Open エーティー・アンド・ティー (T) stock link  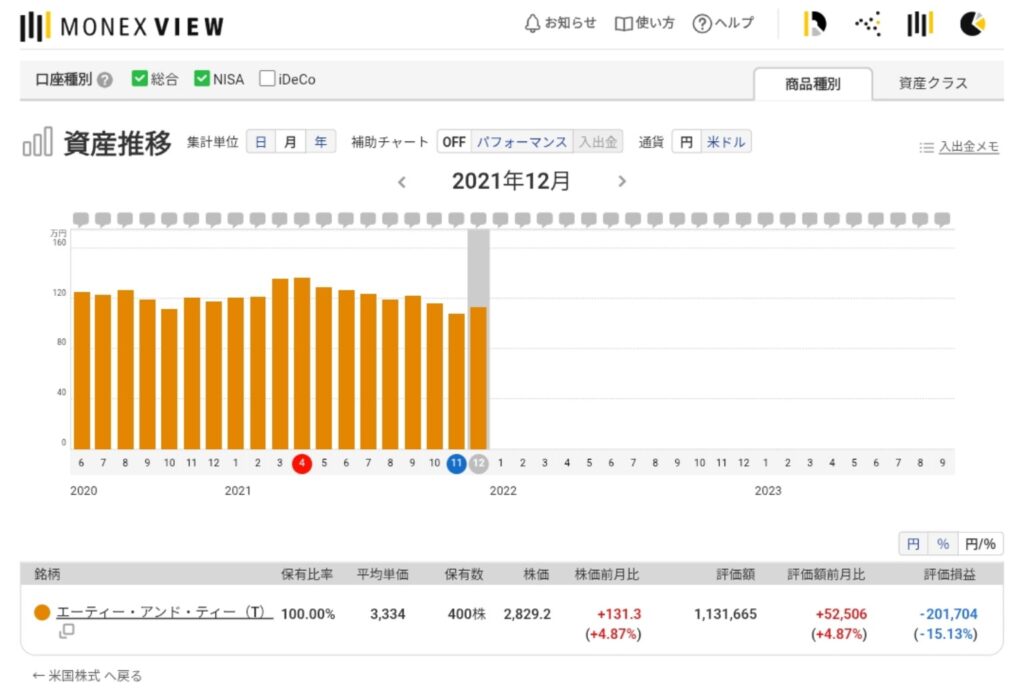pos(165,613)
